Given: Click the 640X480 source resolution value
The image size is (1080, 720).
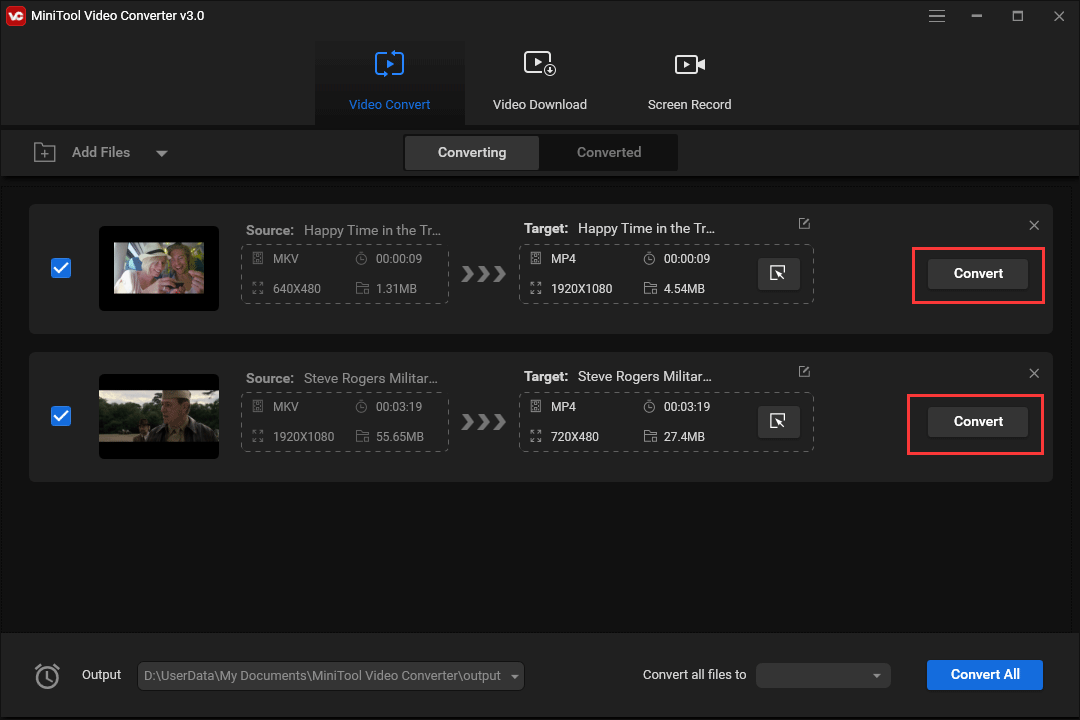Looking at the screenshot, I should tap(297, 289).
